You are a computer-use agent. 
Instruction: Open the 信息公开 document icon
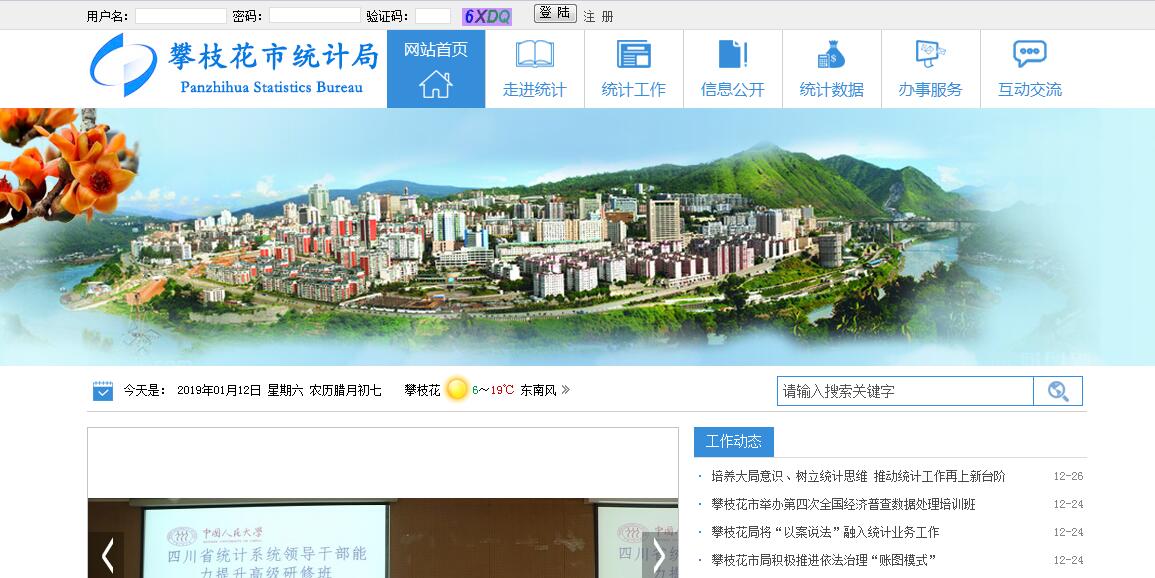coord(732,54)
